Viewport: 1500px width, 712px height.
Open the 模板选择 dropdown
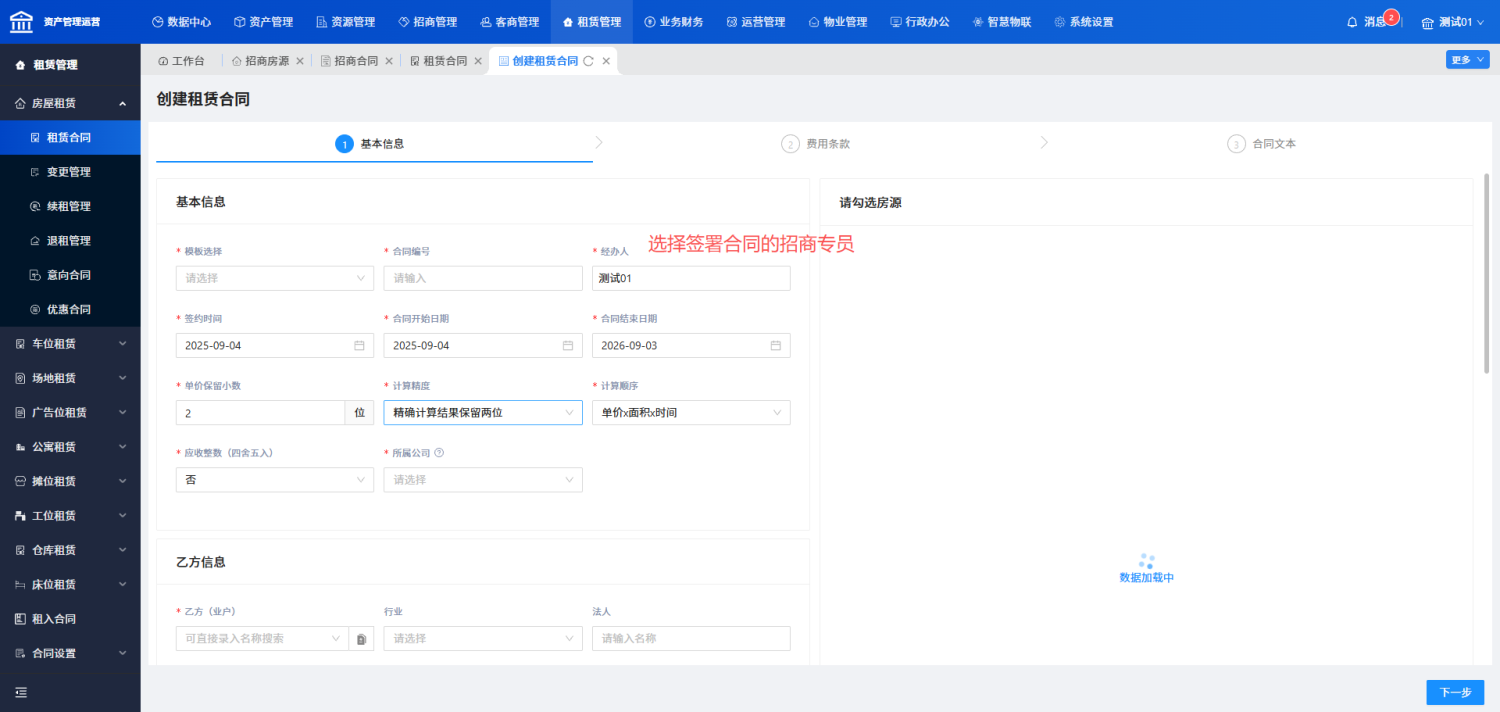coord(275,278)
